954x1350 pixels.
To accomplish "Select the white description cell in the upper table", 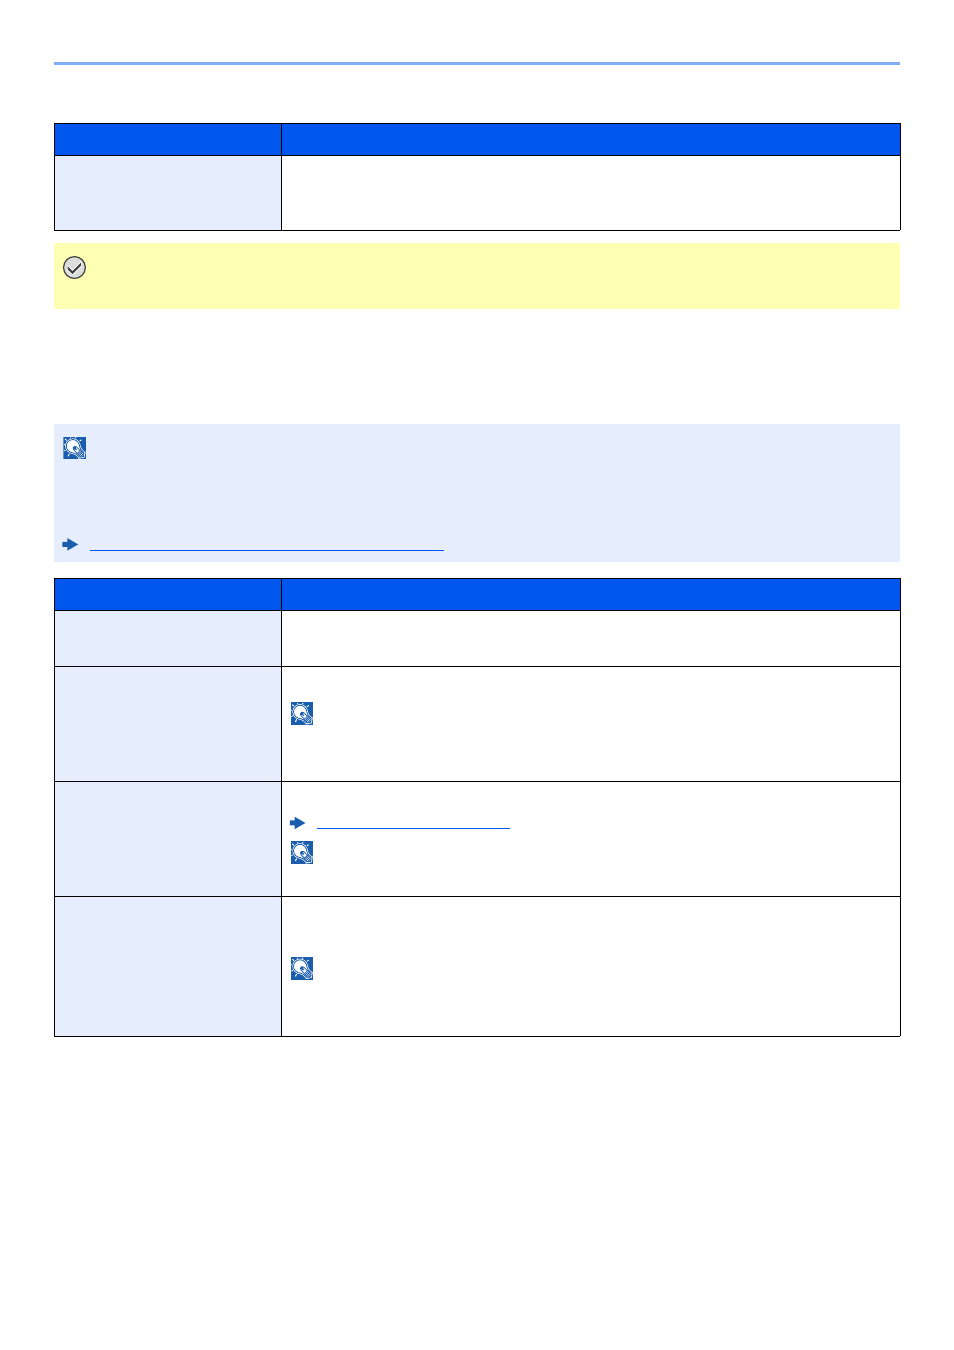I will pyautogui.click(x=591, y=193).
